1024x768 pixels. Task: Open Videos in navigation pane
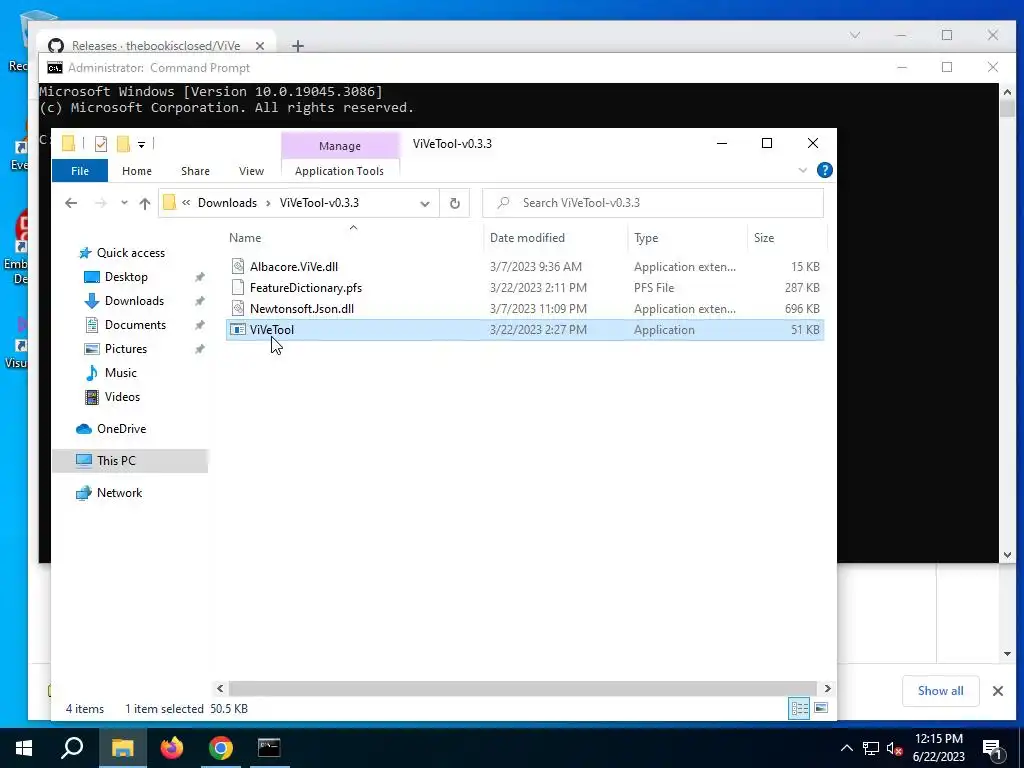pyautogui.click(x=122, y=397)
